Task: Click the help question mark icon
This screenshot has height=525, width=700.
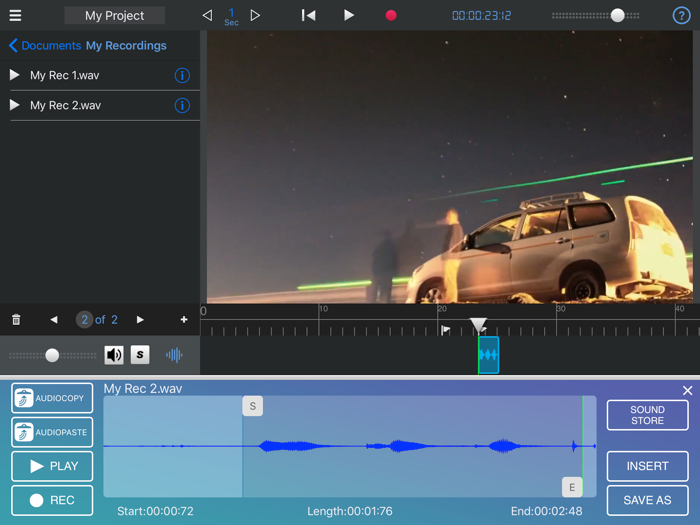Action: [681, 16]
